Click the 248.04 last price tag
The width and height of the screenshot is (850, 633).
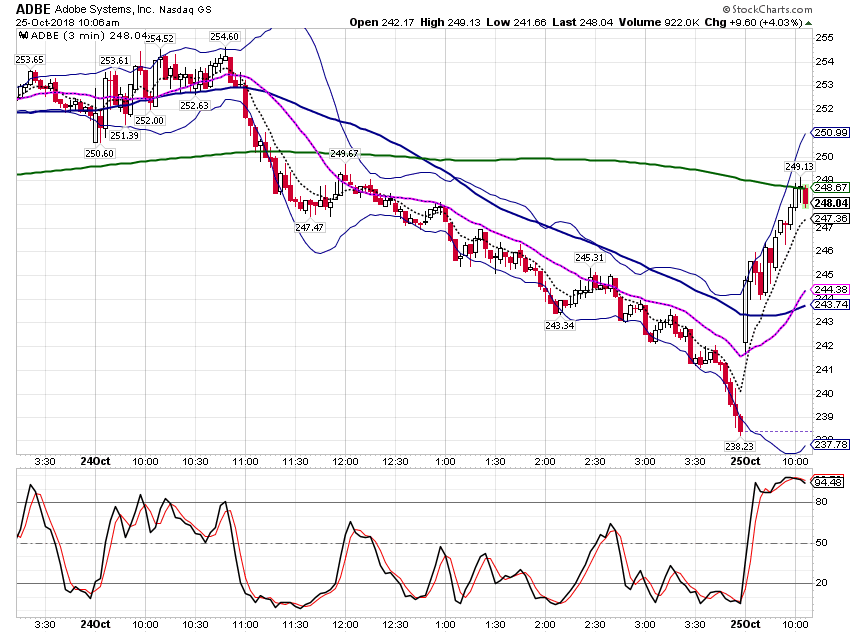coord(830,203)
